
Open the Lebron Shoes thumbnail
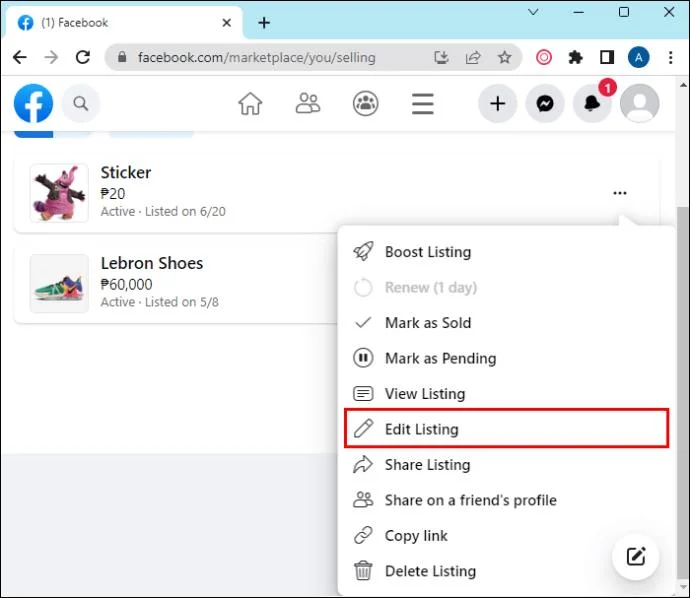pos(59,283)
